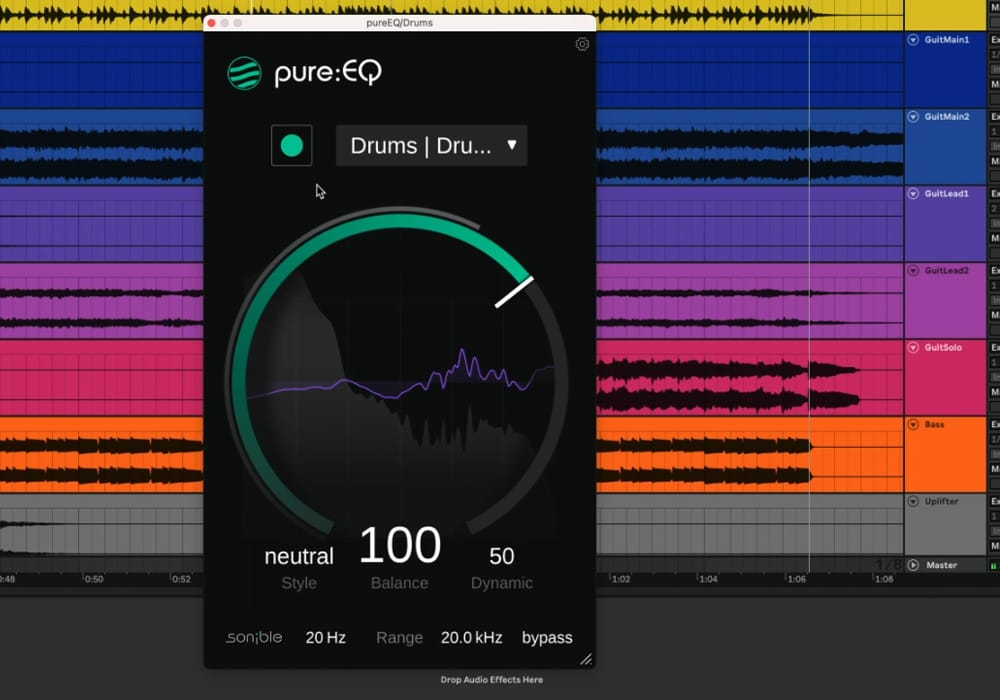
Task: Click the Dynamic label
Action: pyautogui.click(x=502, y=583)
